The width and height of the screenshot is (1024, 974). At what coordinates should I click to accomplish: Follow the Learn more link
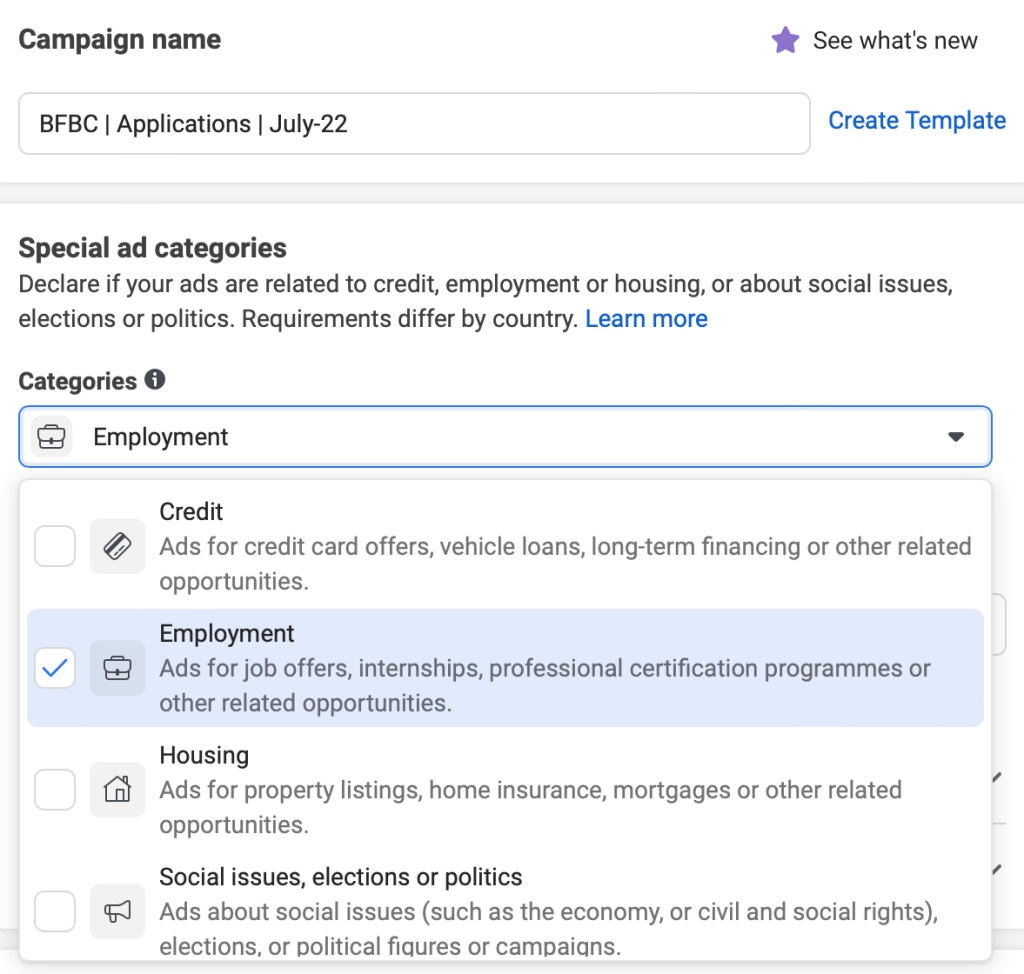[x=646, y=319]
